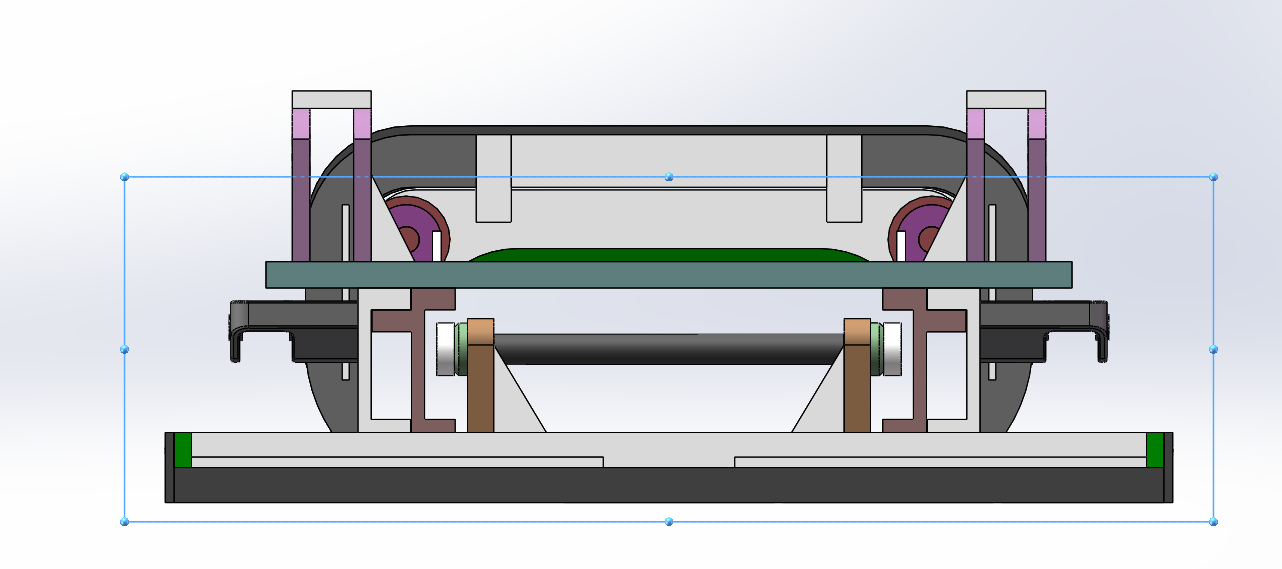Select the left brown bracket on the shaft
The height and width of the screenshot is (569, 1282).
[481, 375]
